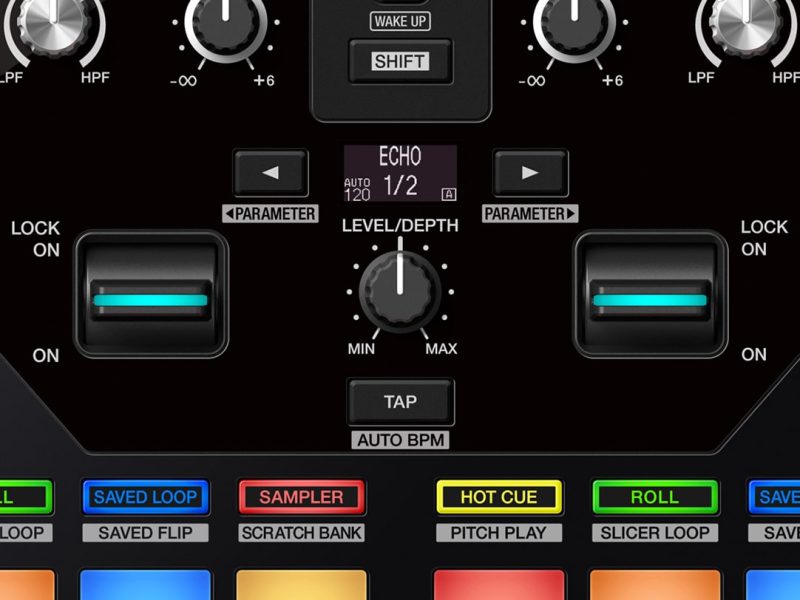
Task: Click the SLICER LOOP label
Action: pyautogui.click(x=655, y=533)
